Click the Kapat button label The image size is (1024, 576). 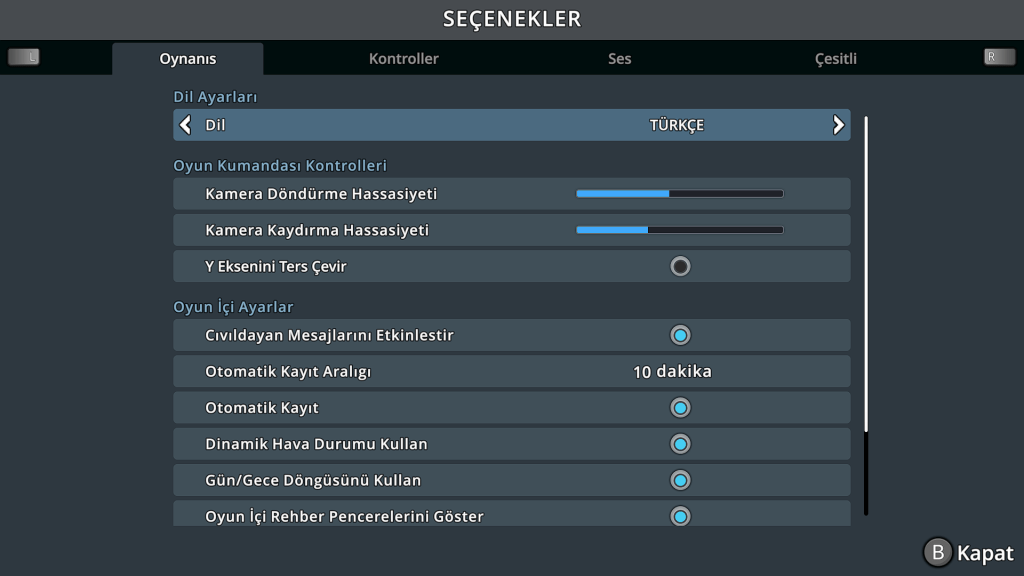(985, 553)
